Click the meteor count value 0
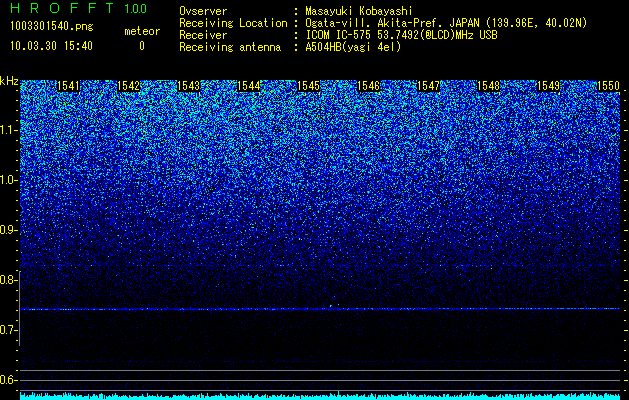629x400 pixels. [142, 46]
